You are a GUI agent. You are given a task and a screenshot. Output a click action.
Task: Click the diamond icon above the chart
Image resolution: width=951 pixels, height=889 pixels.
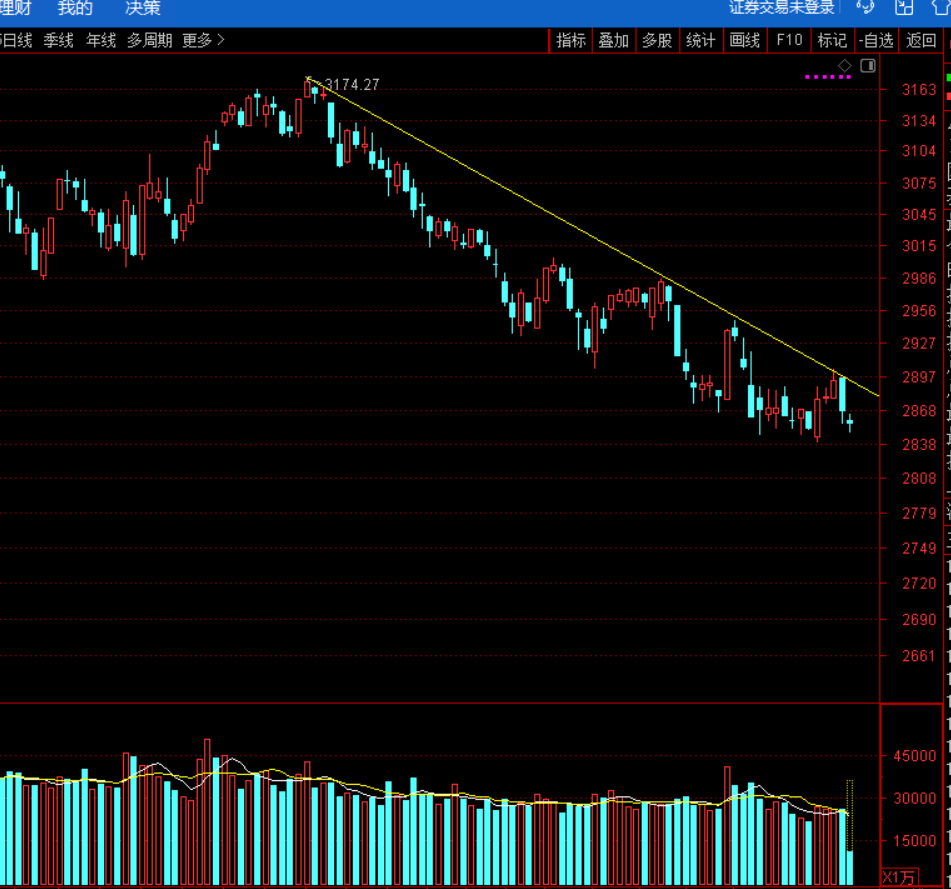(844, 65)
